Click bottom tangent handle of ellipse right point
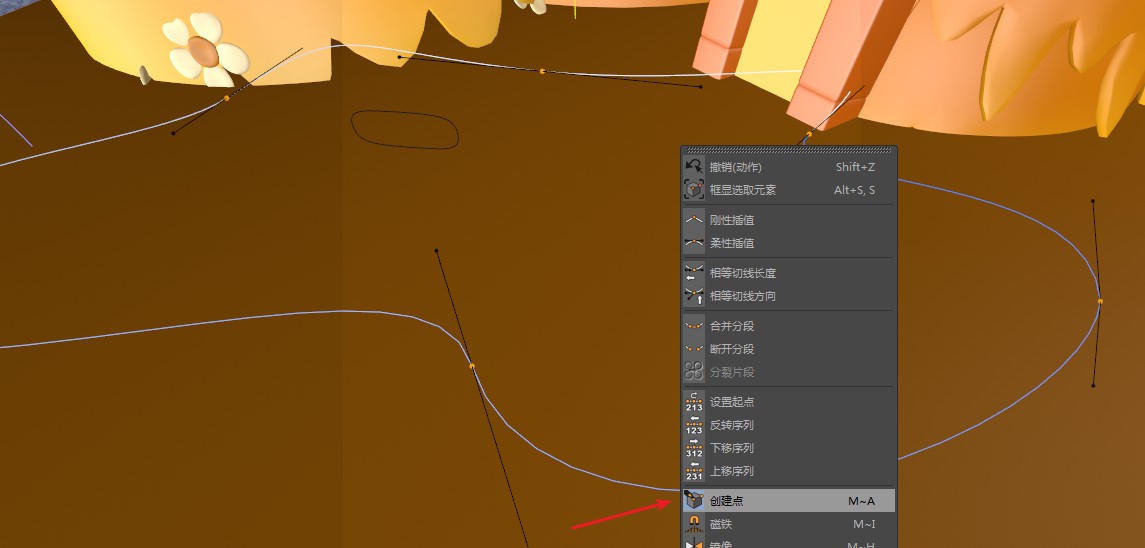The height and width of the screenshot is (548, 1145). tap(1093, 385)
